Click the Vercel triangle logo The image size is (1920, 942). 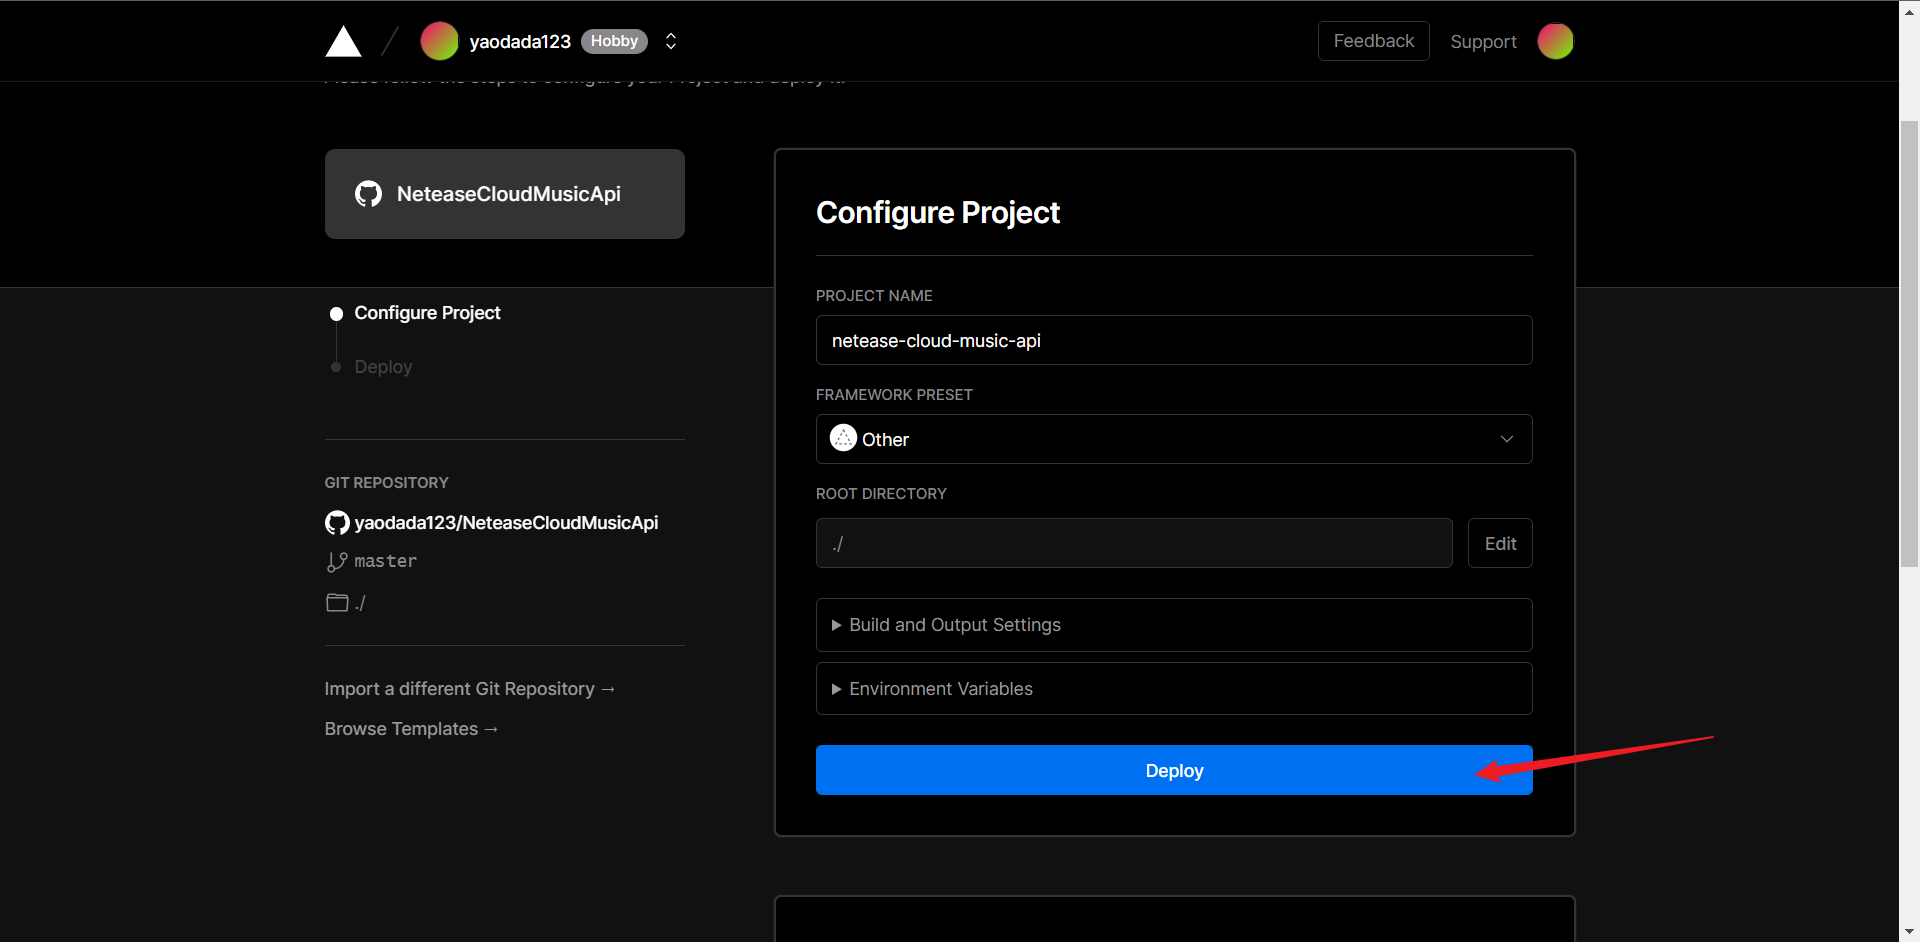343,42
